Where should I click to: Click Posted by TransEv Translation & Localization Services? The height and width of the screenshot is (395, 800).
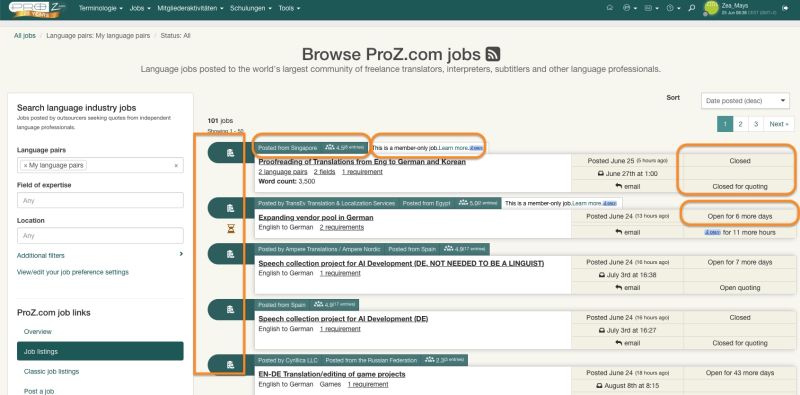[x=327, y=203]
